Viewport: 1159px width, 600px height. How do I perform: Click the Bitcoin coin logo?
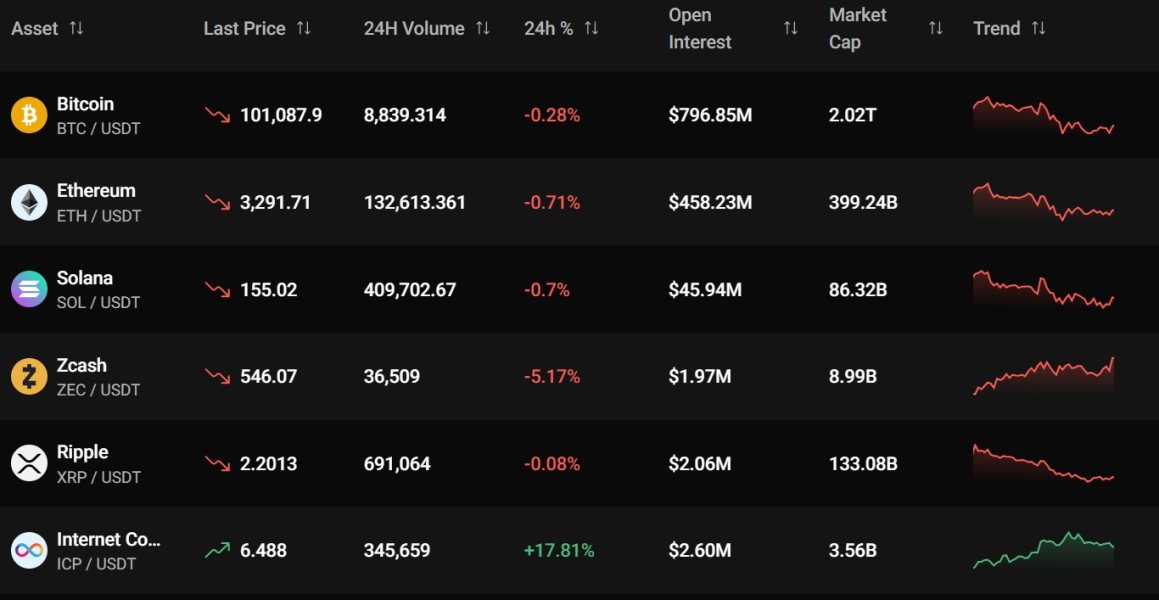coord(29,115)
